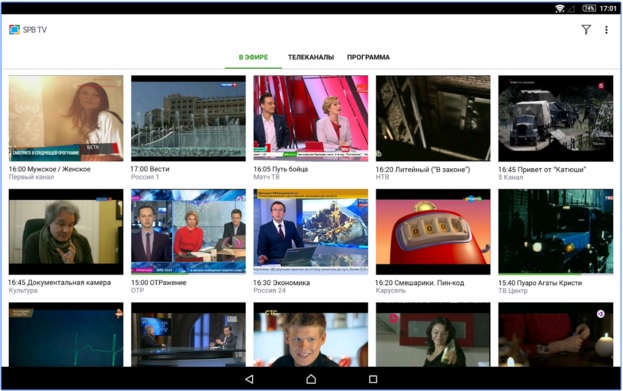Tap the channel name 'Матч ТВ'
Image resolution: width=623 pixels, height=391 pixels.
coord(267,177)
